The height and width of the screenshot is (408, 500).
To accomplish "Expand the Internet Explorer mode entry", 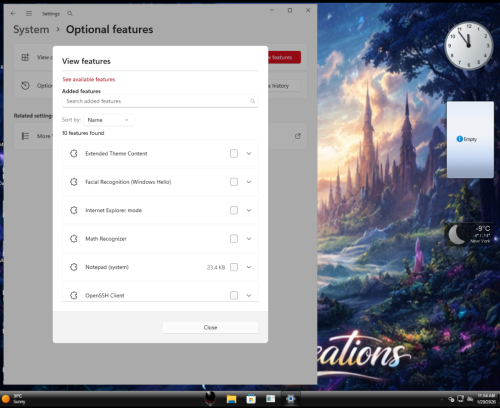I will [x=249, y=210].
